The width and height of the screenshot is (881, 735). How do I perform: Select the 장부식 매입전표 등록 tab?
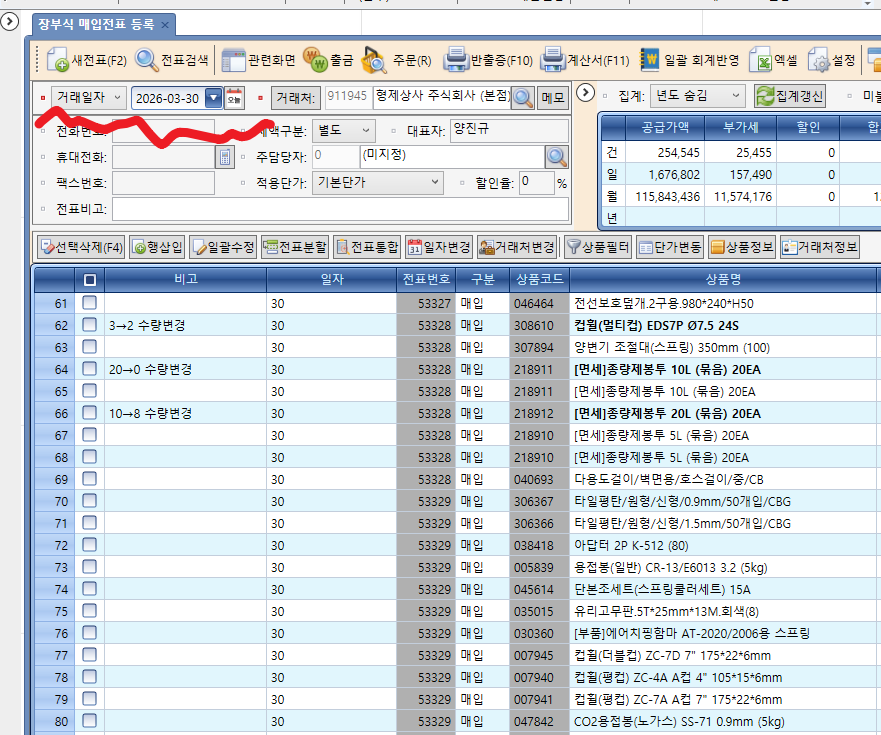point(96,24)
